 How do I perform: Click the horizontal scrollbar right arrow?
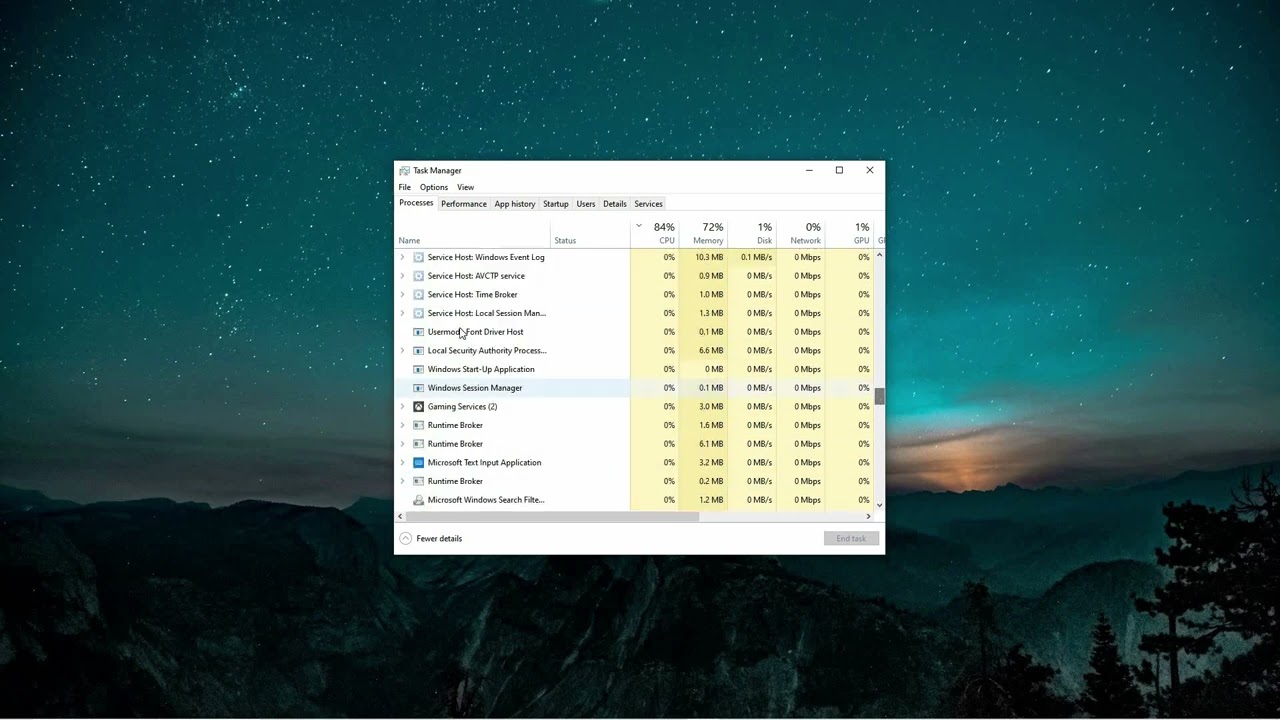coord(868,516)
